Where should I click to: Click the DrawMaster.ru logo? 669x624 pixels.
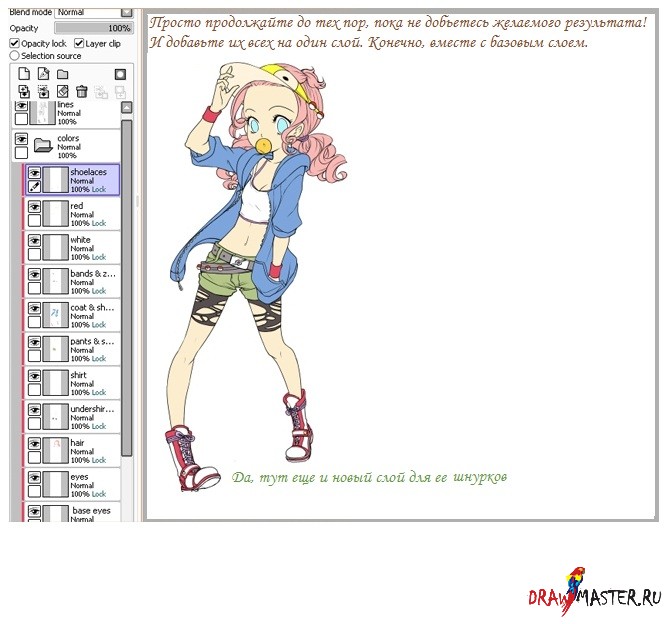(x=594, y=593)
